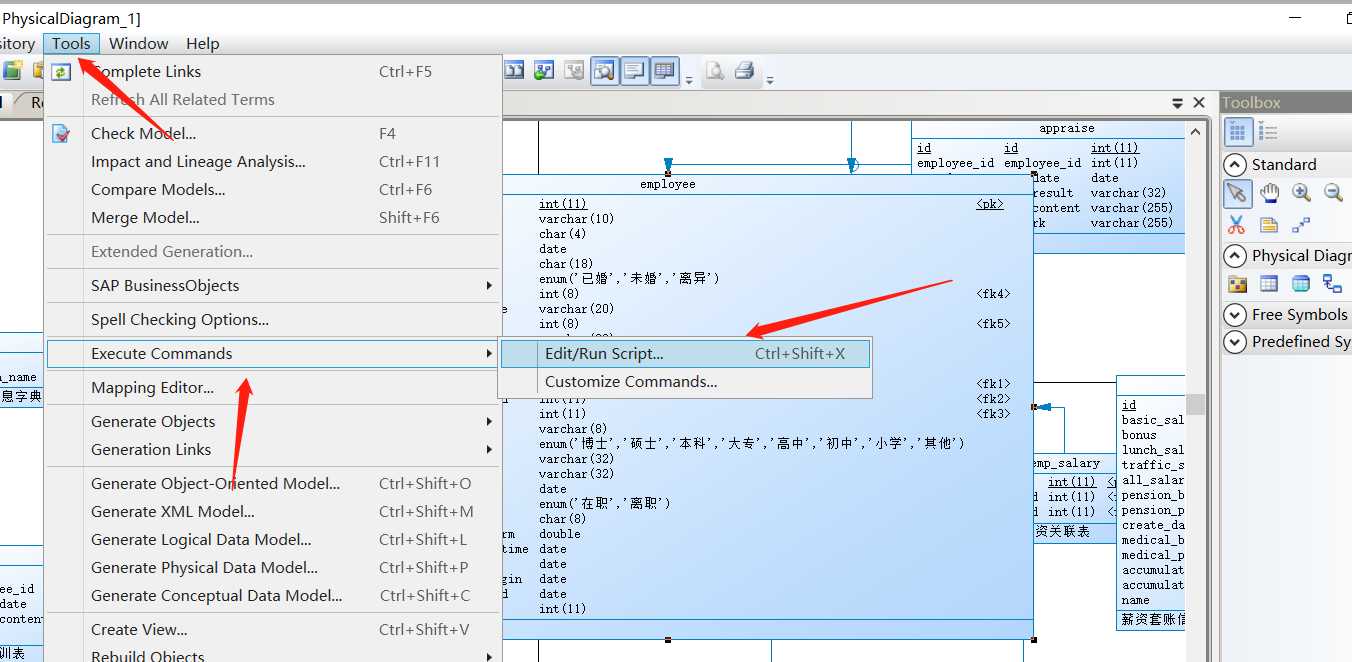Choose Complete Links menu entry

point(272,72)
